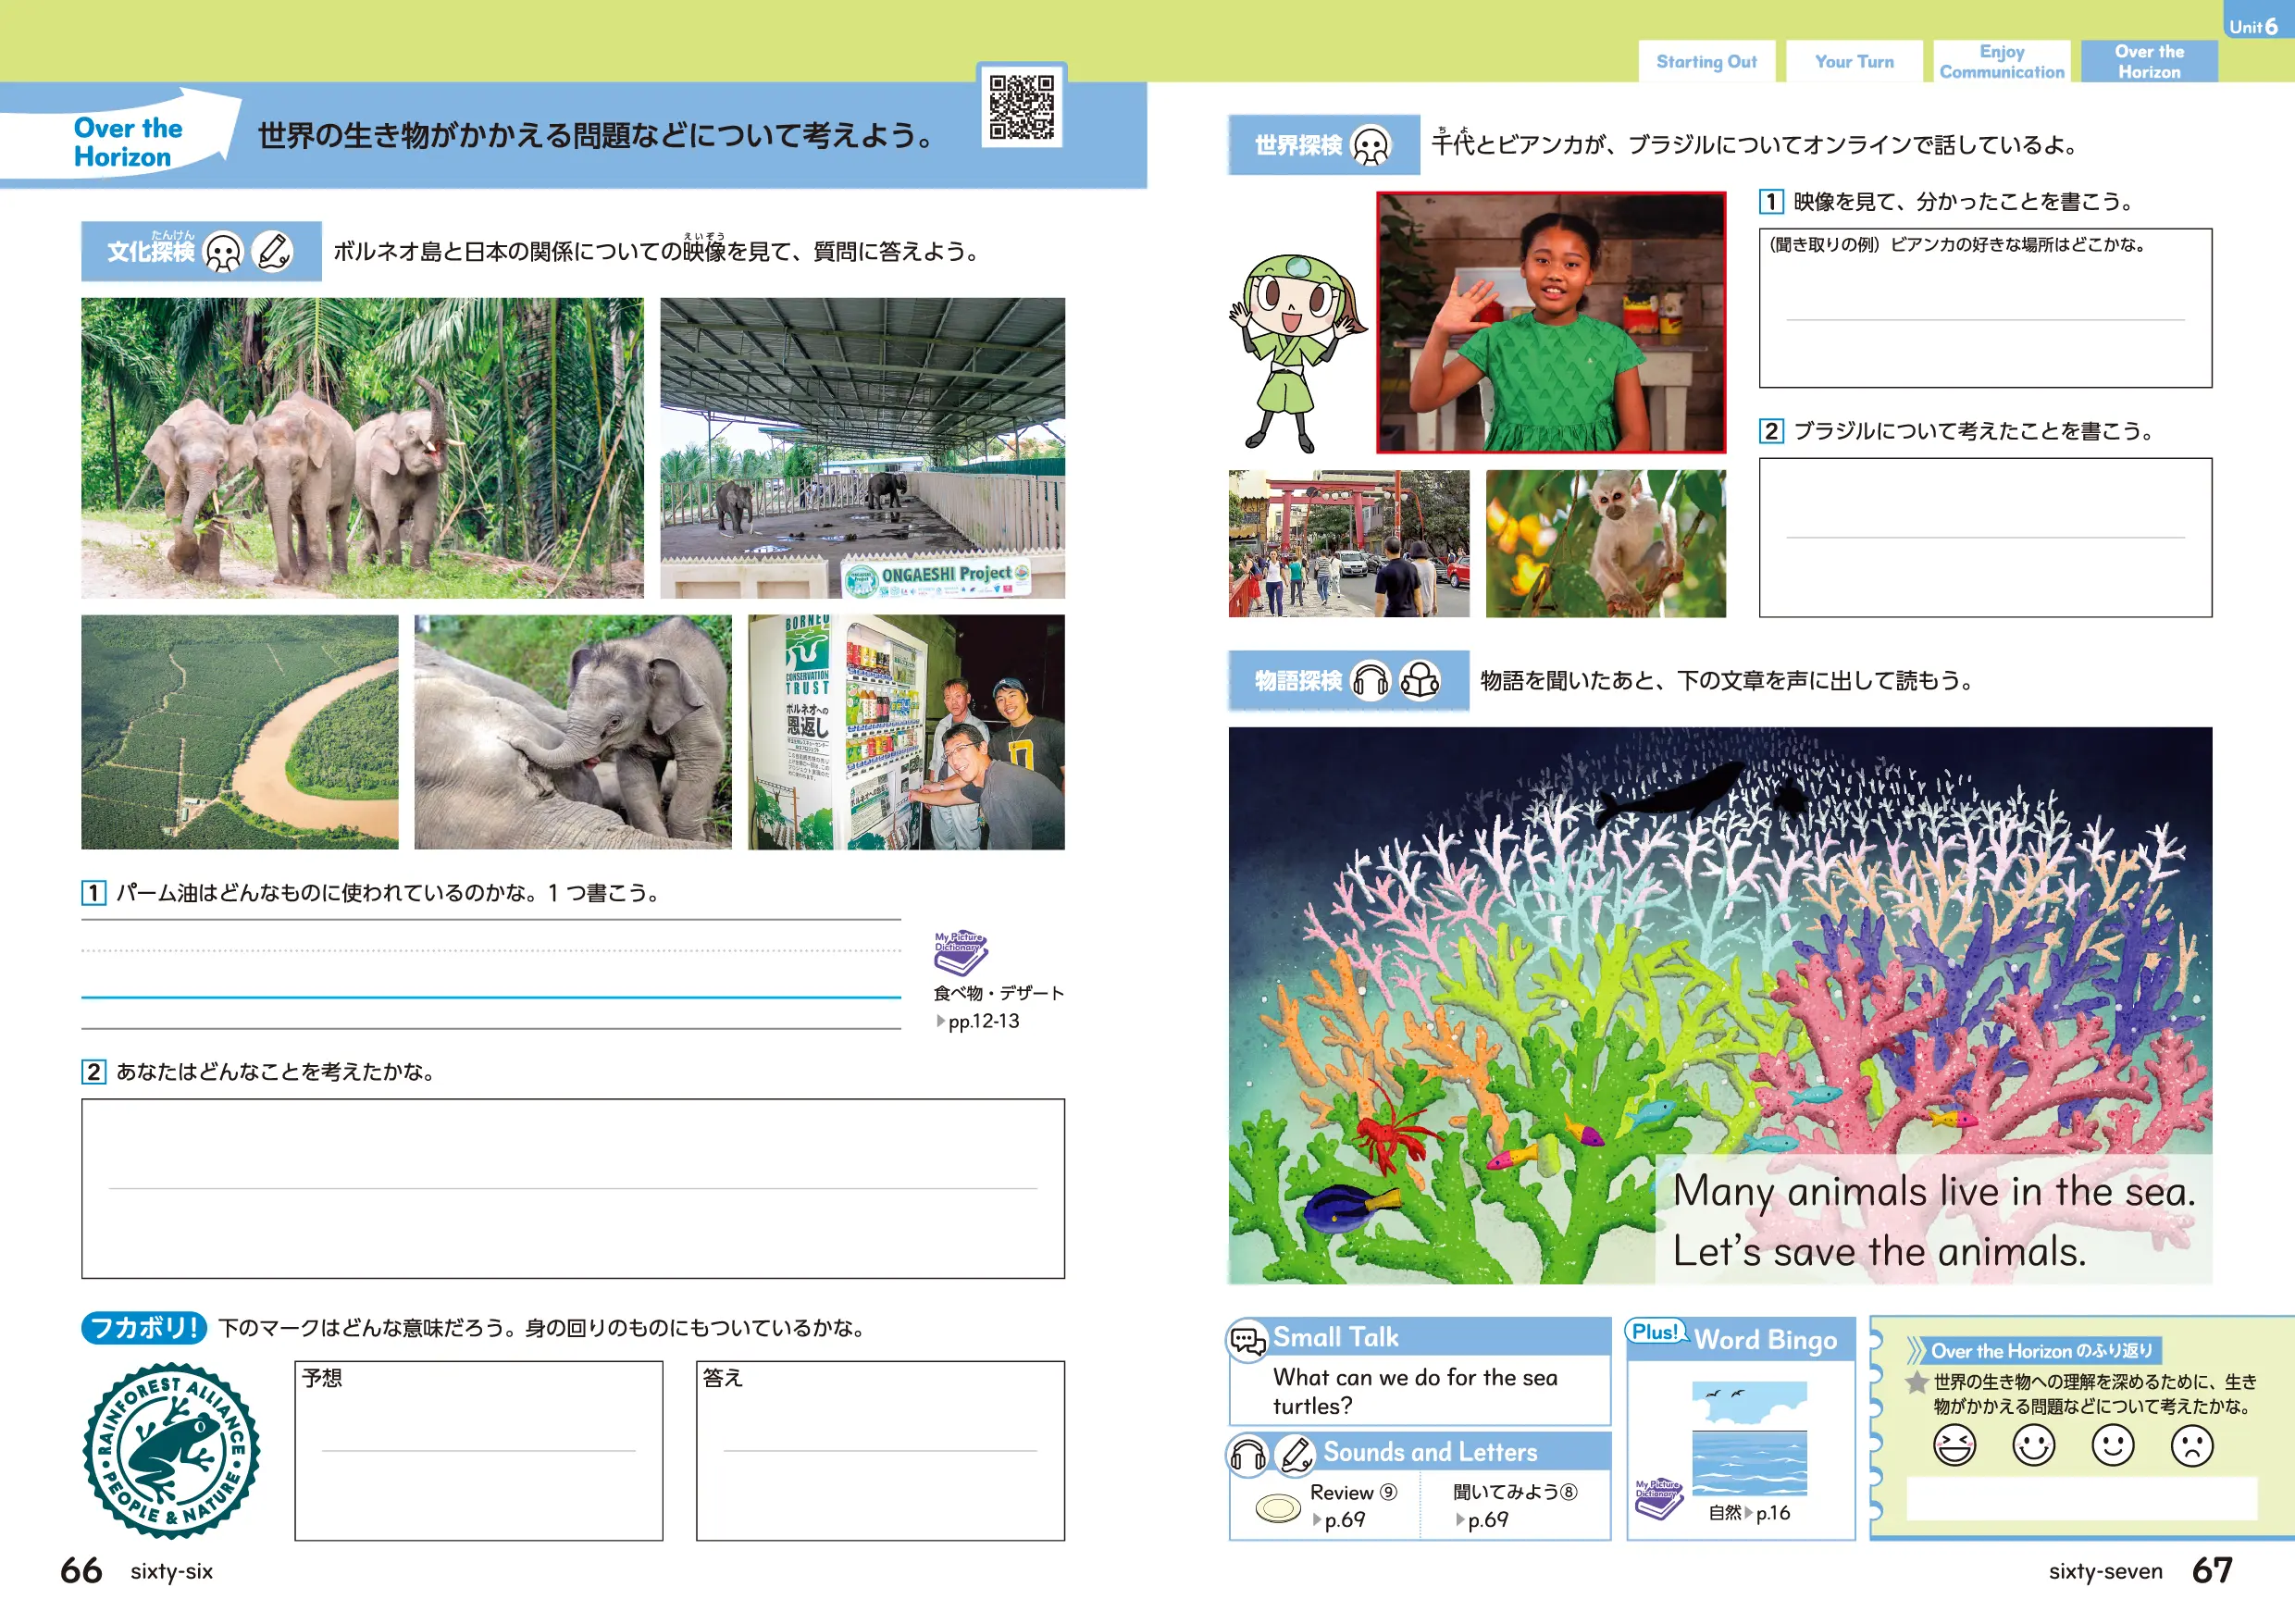Click the Bianca video thumbnail
Viewport: 2295px width, 1624px height.
coord(1551,322)
